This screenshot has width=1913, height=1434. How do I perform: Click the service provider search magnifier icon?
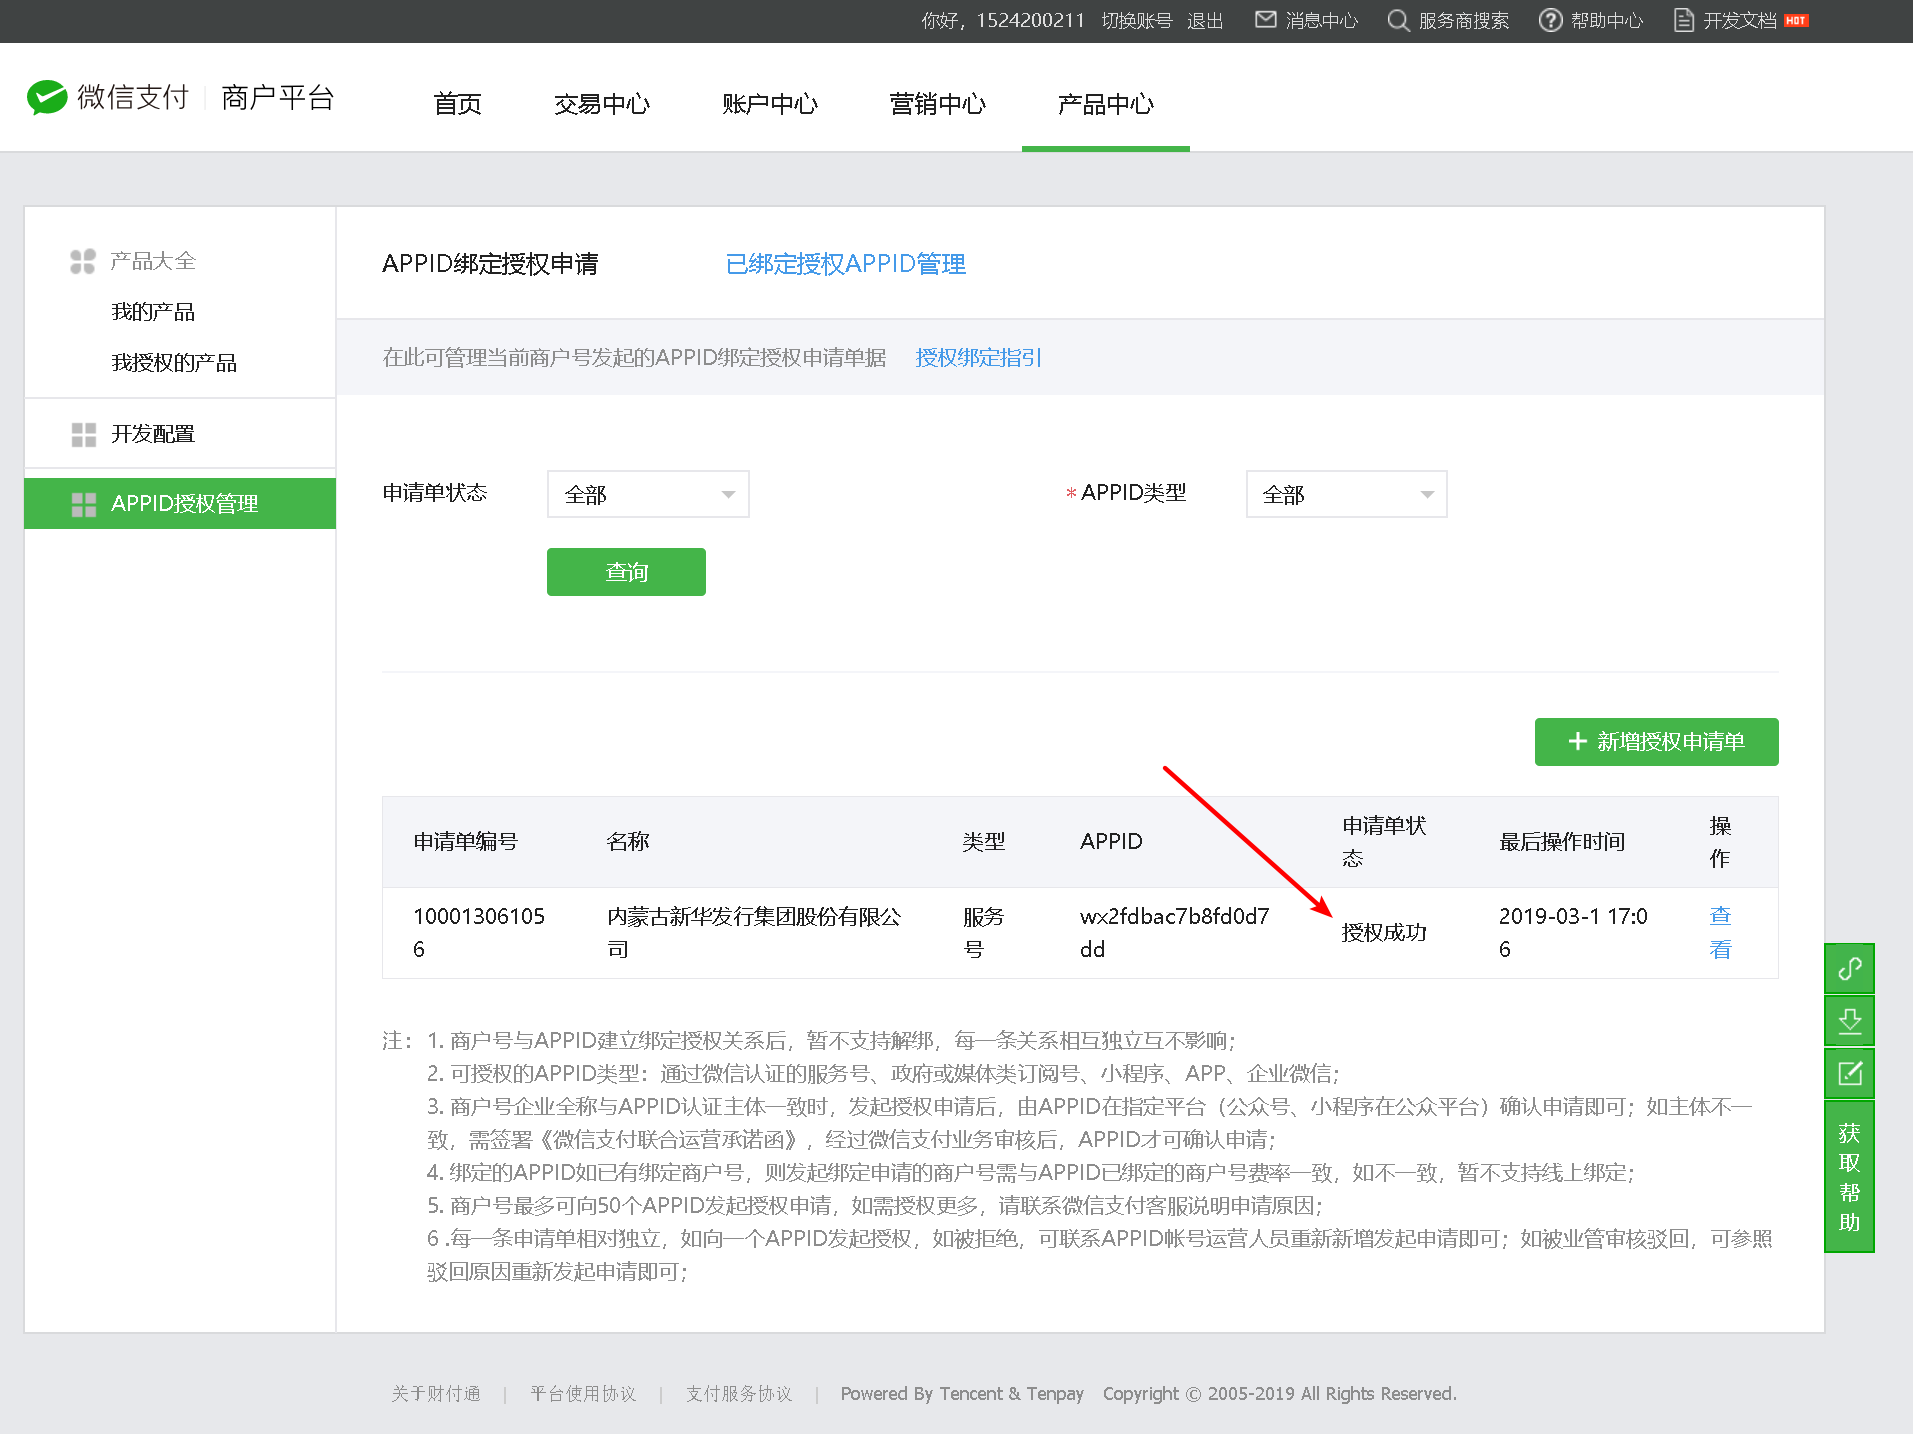1398,20
